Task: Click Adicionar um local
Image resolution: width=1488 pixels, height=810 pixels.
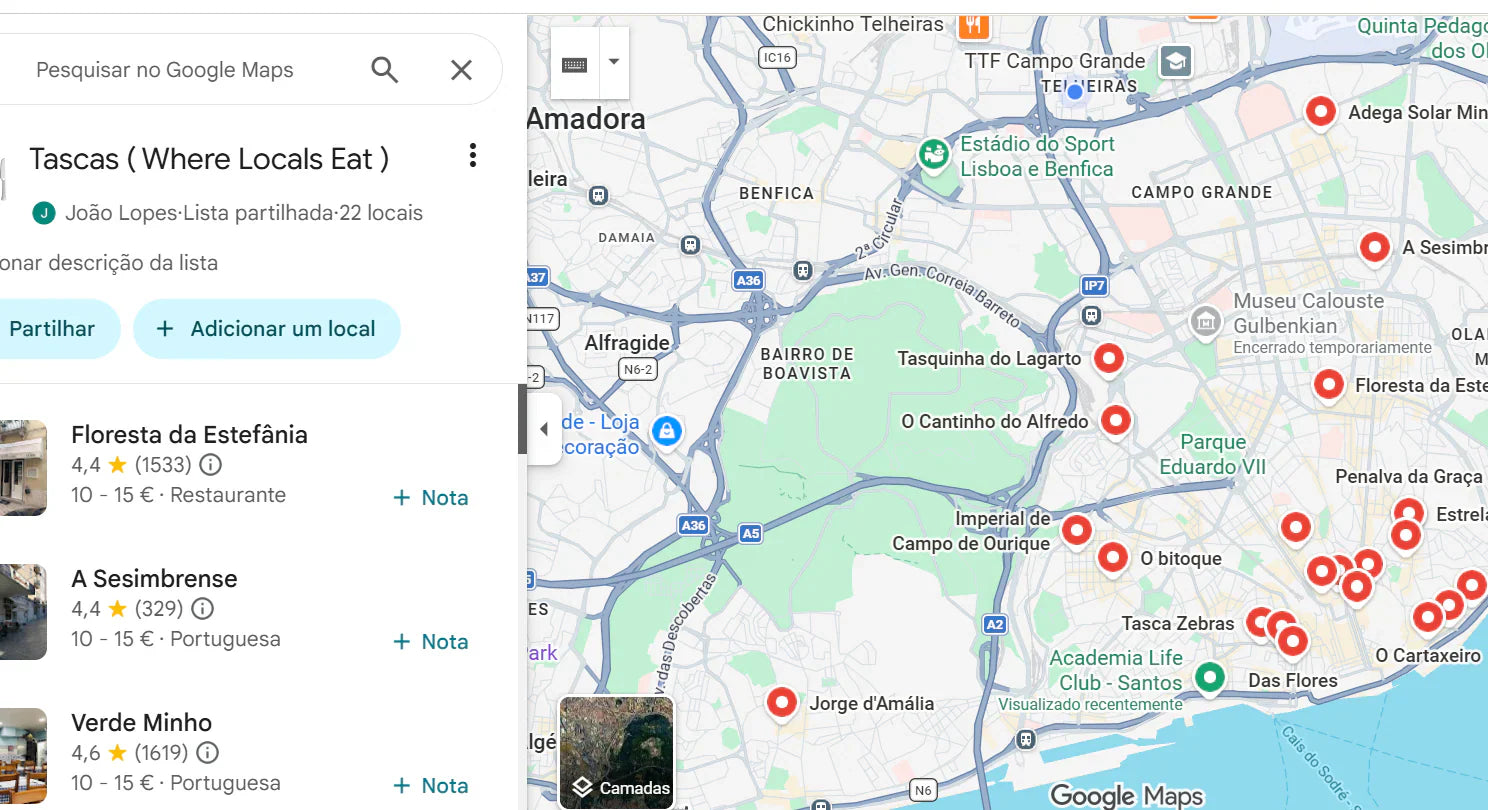Action: click(x=266, y=328)
